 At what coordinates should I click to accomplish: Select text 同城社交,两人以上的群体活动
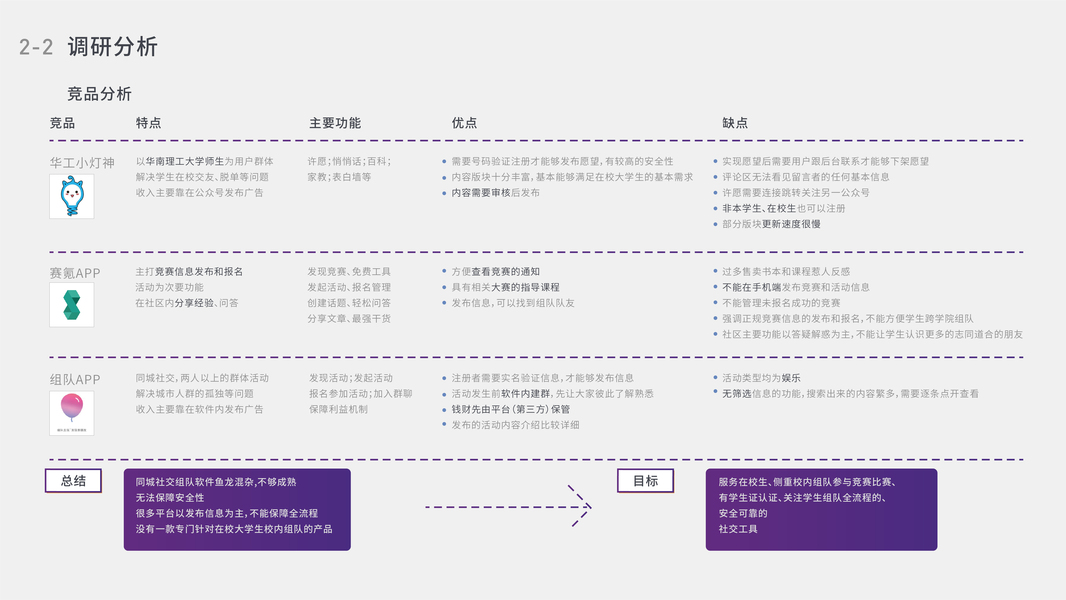click(202, 378)
